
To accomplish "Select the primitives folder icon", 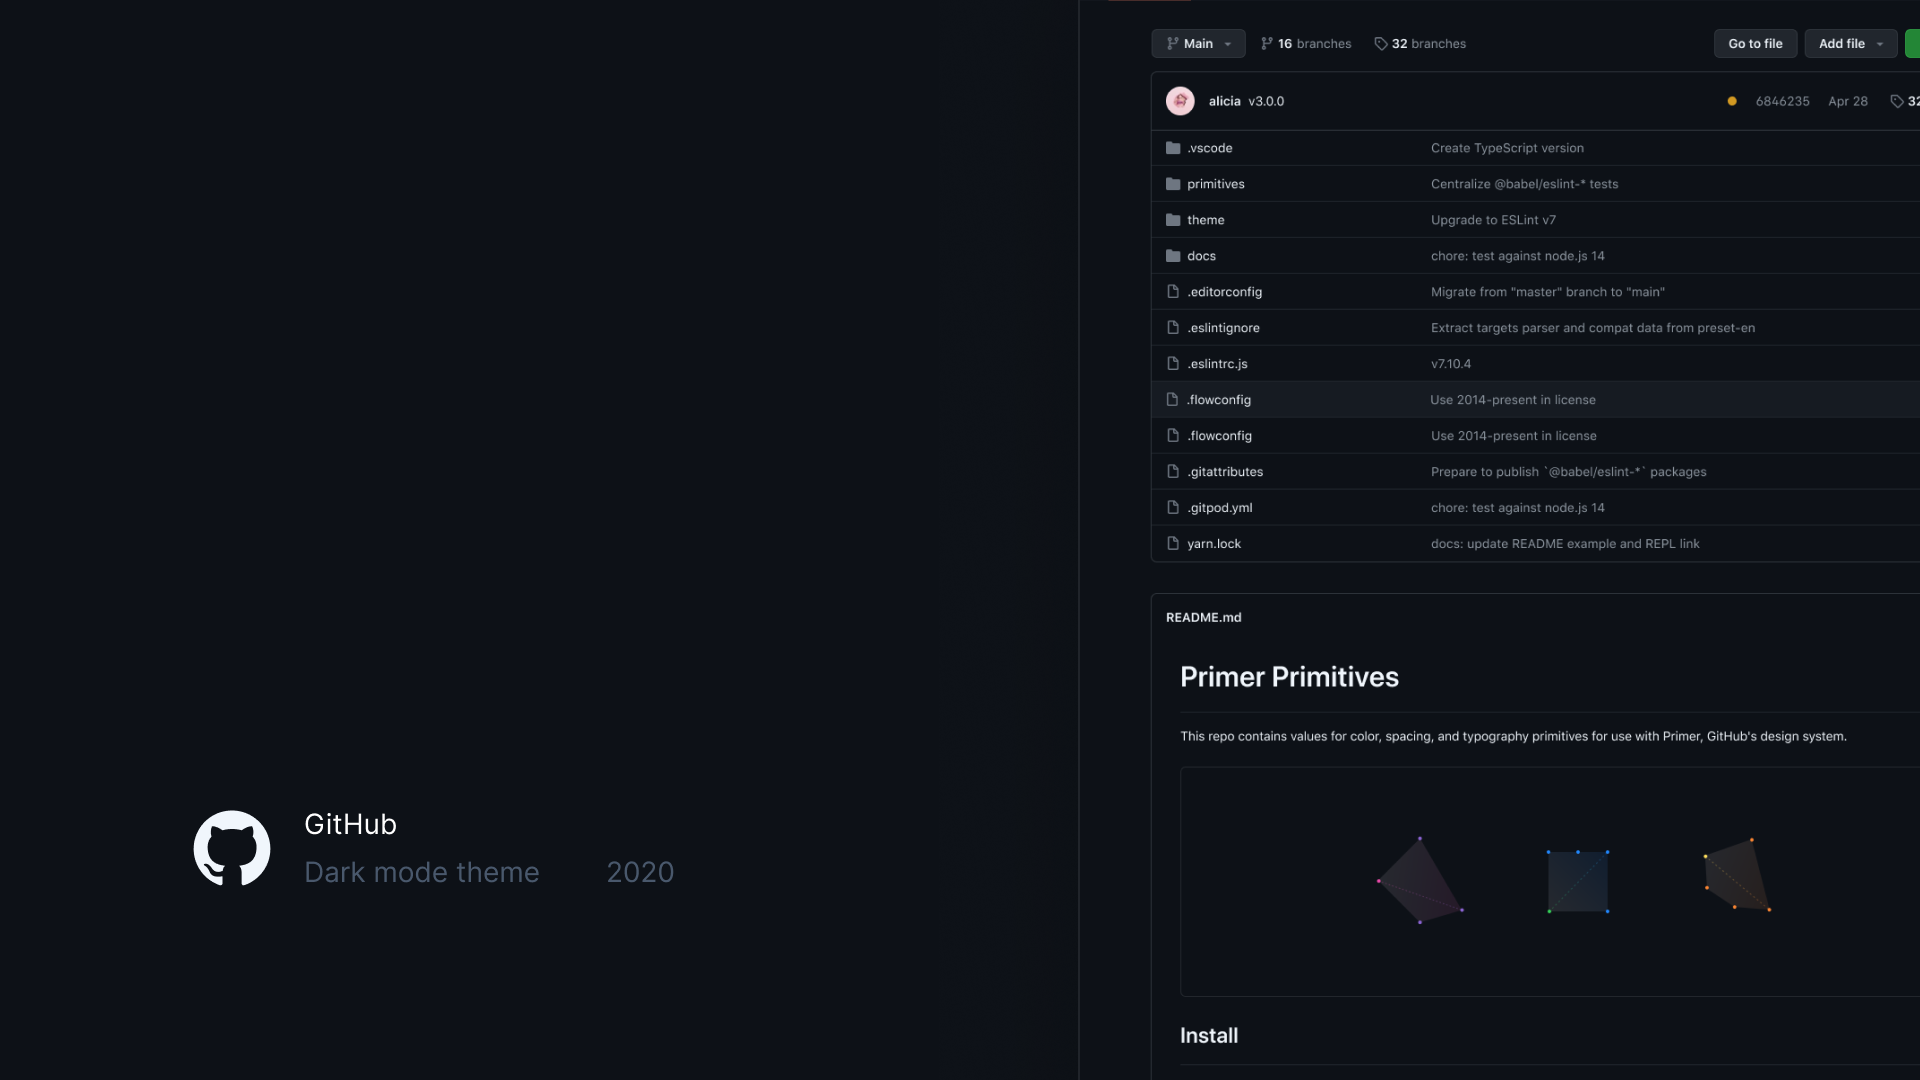I will pyautogui.click(x=1174, y=183).
